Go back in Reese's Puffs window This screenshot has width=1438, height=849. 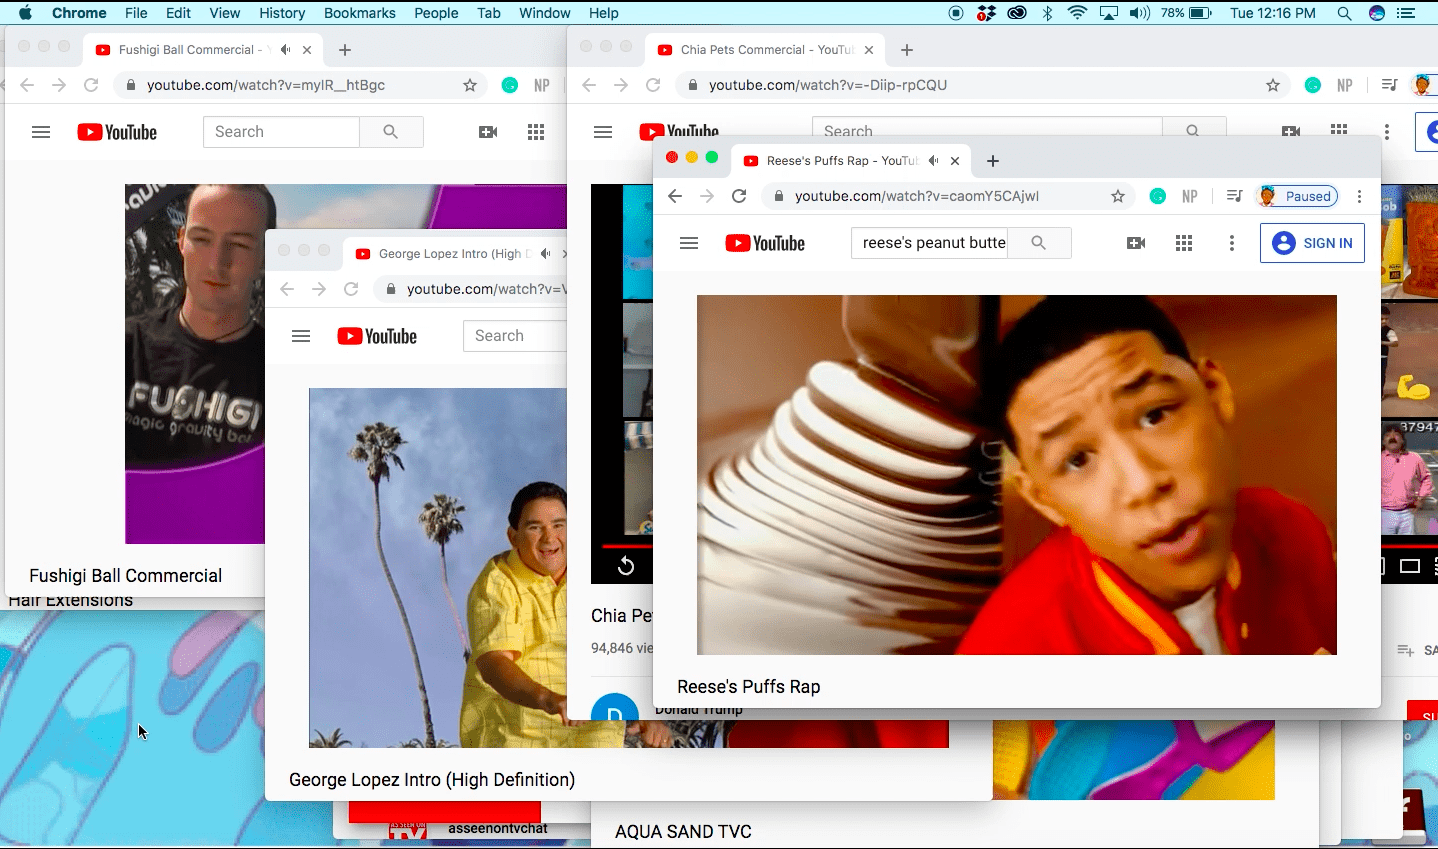675,196
